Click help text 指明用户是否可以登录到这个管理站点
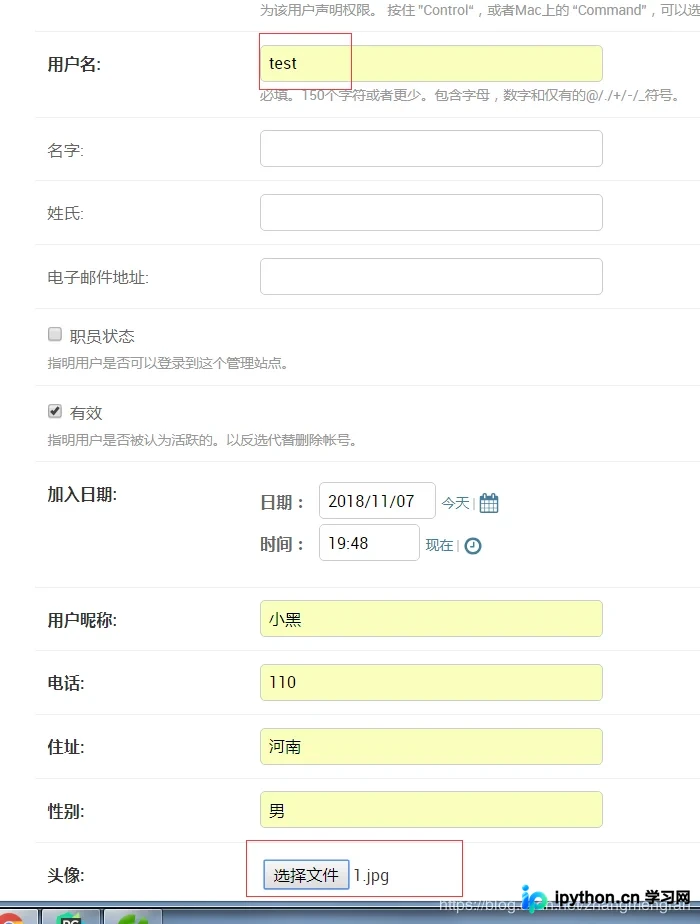 point(167,363)
